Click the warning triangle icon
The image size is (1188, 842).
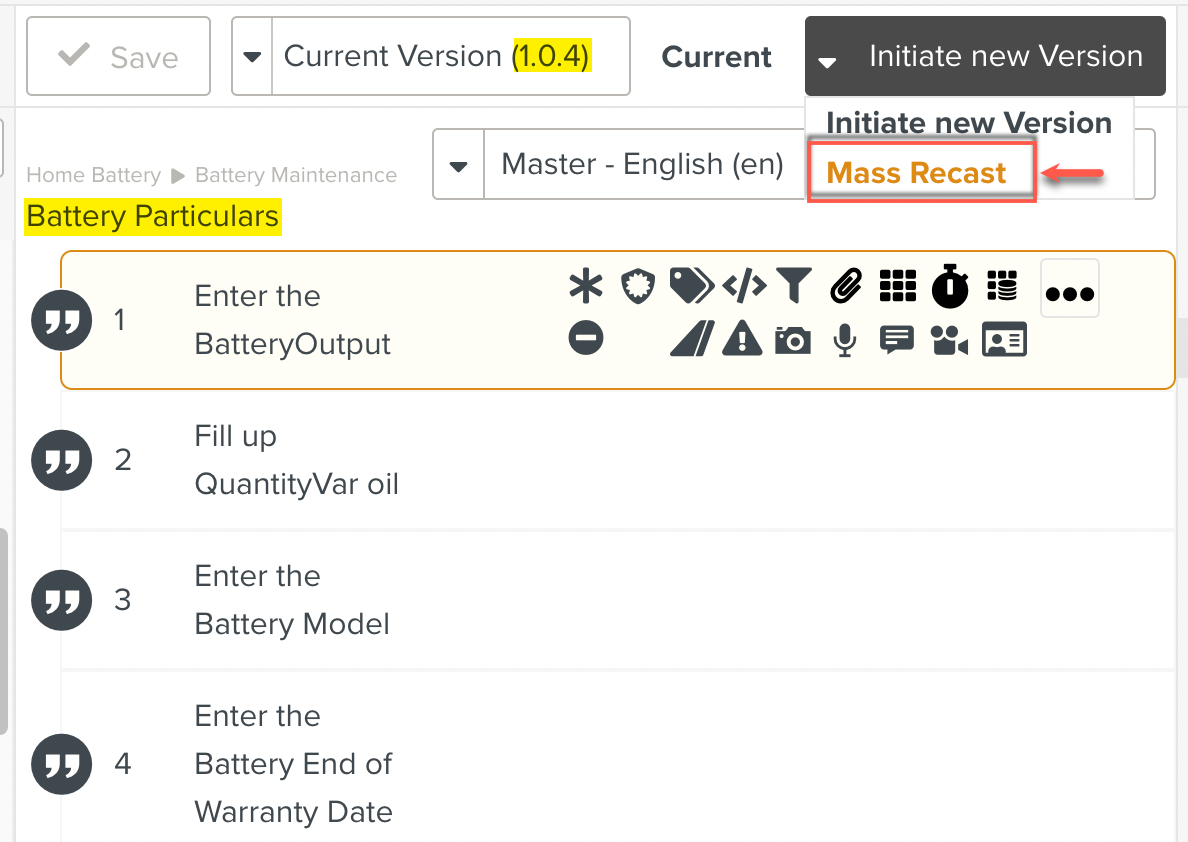tap(742, 341)
